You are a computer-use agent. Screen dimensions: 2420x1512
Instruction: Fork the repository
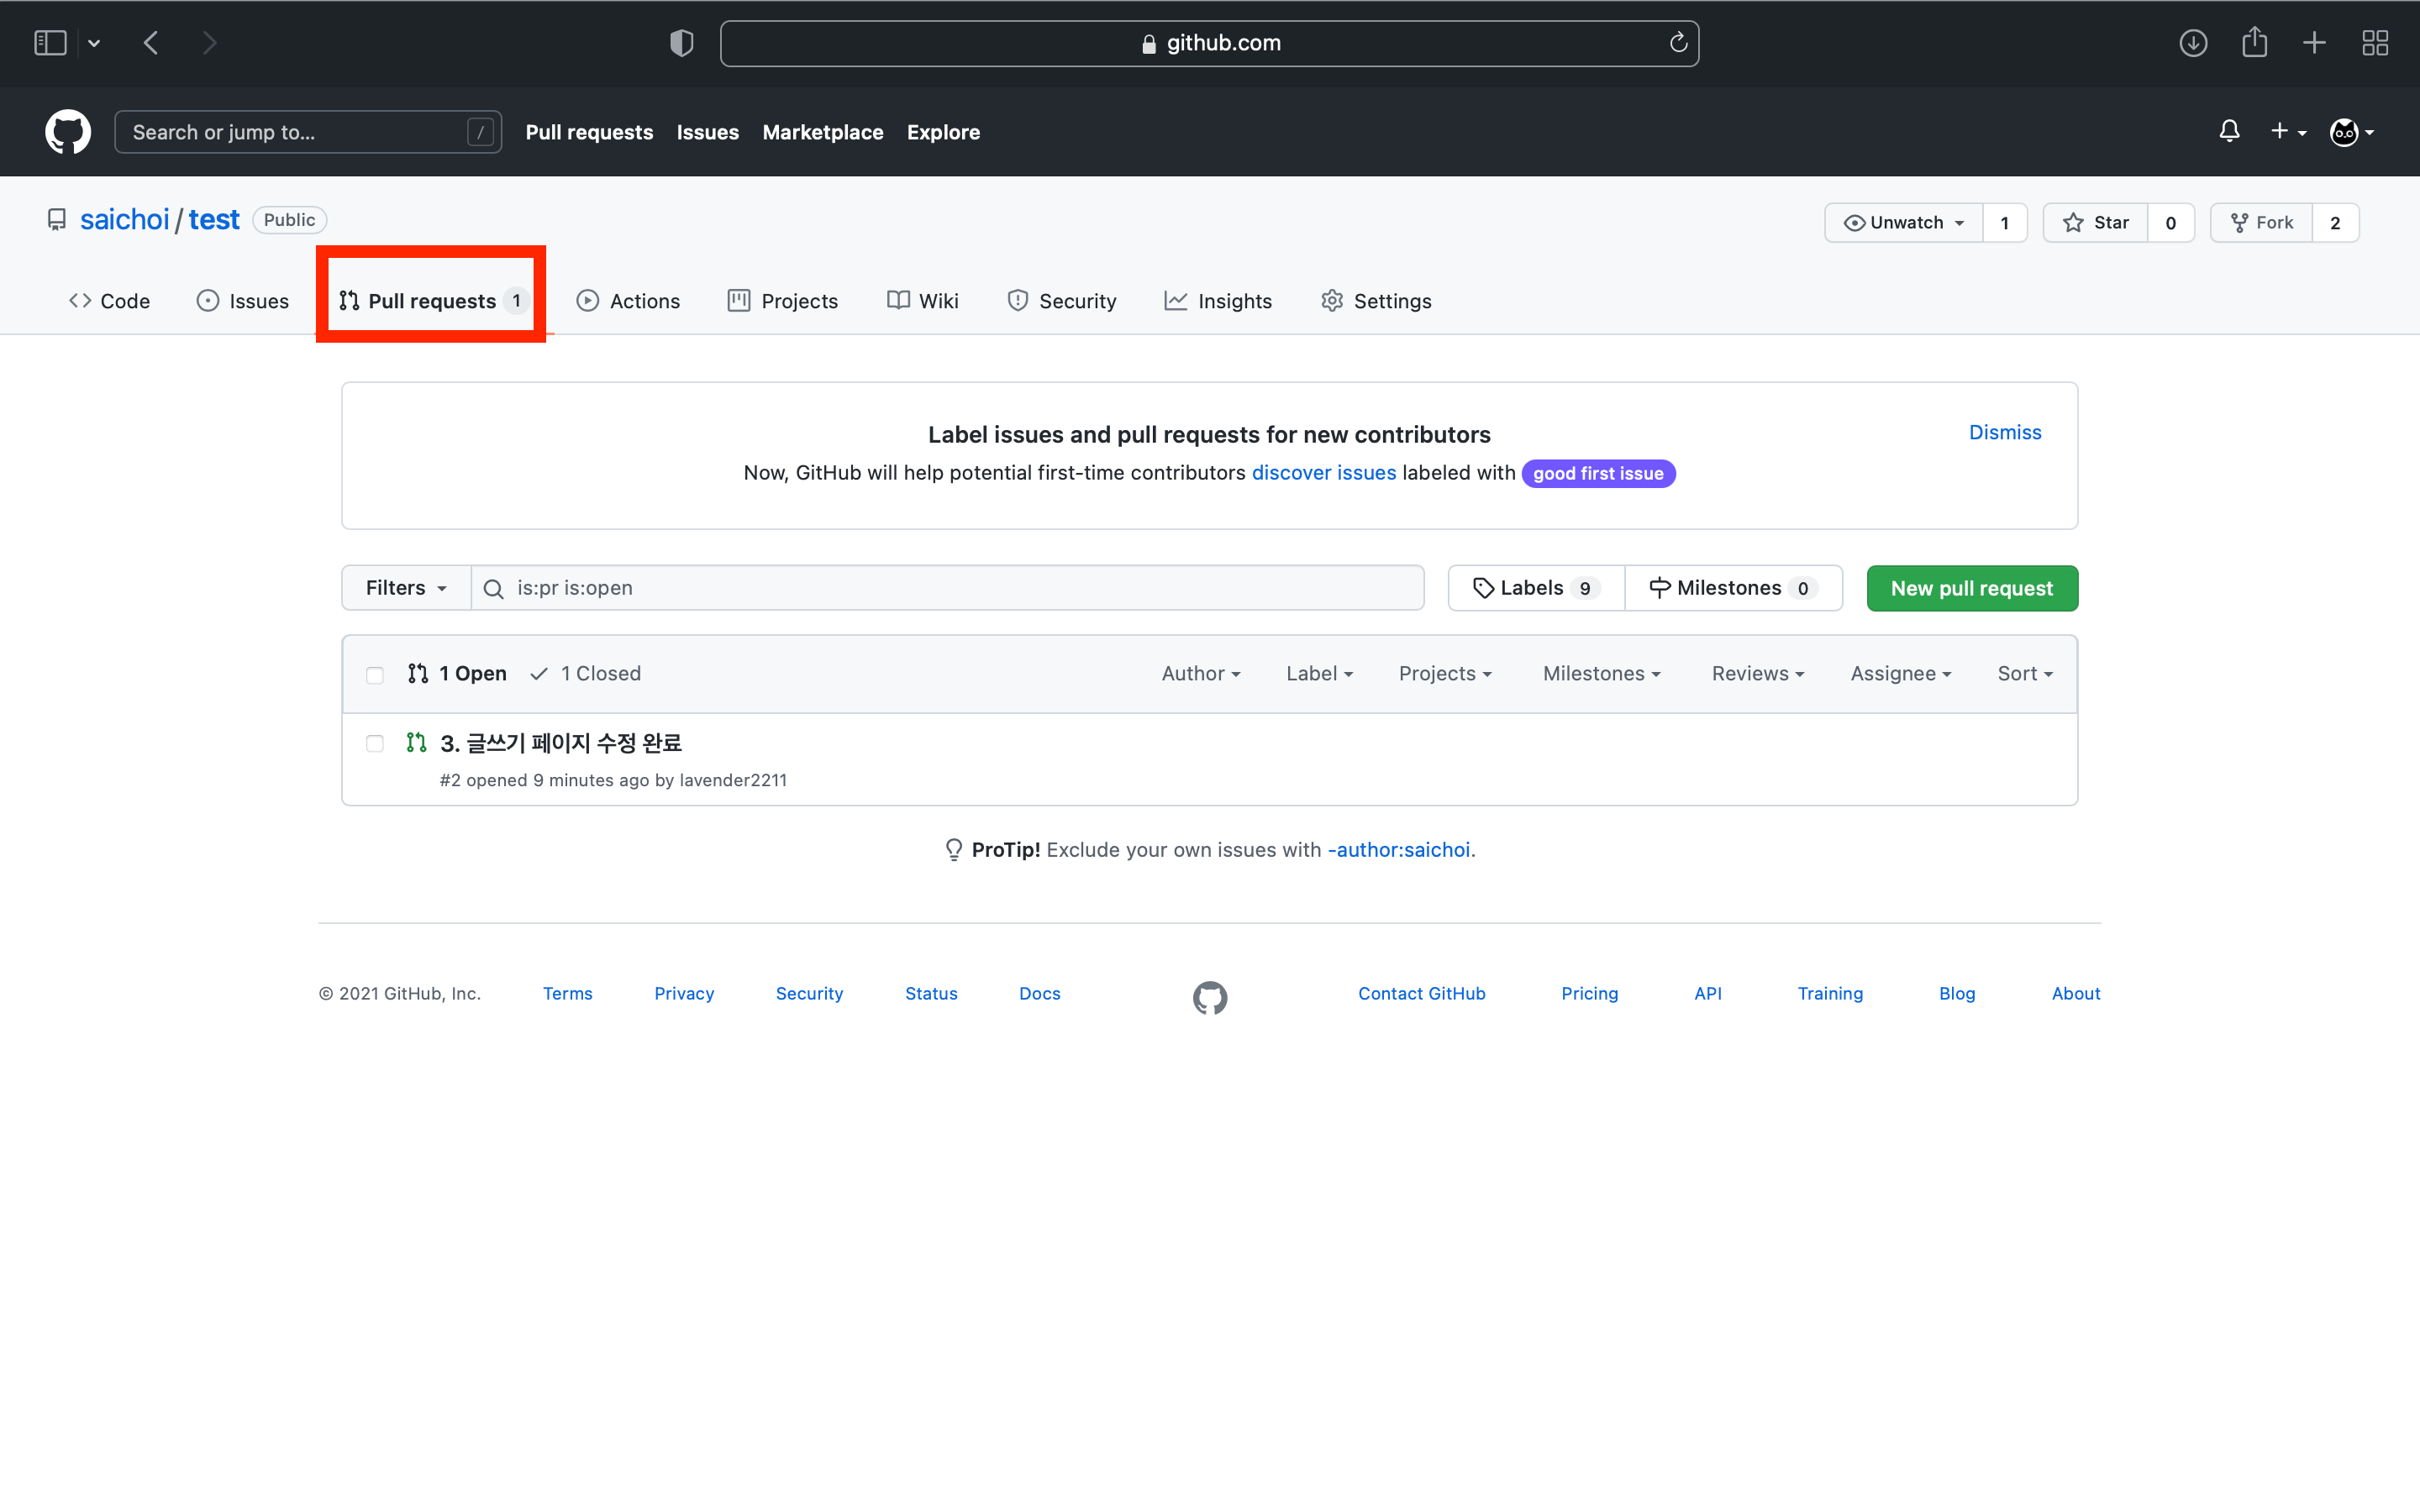(x=2262, y=222)
